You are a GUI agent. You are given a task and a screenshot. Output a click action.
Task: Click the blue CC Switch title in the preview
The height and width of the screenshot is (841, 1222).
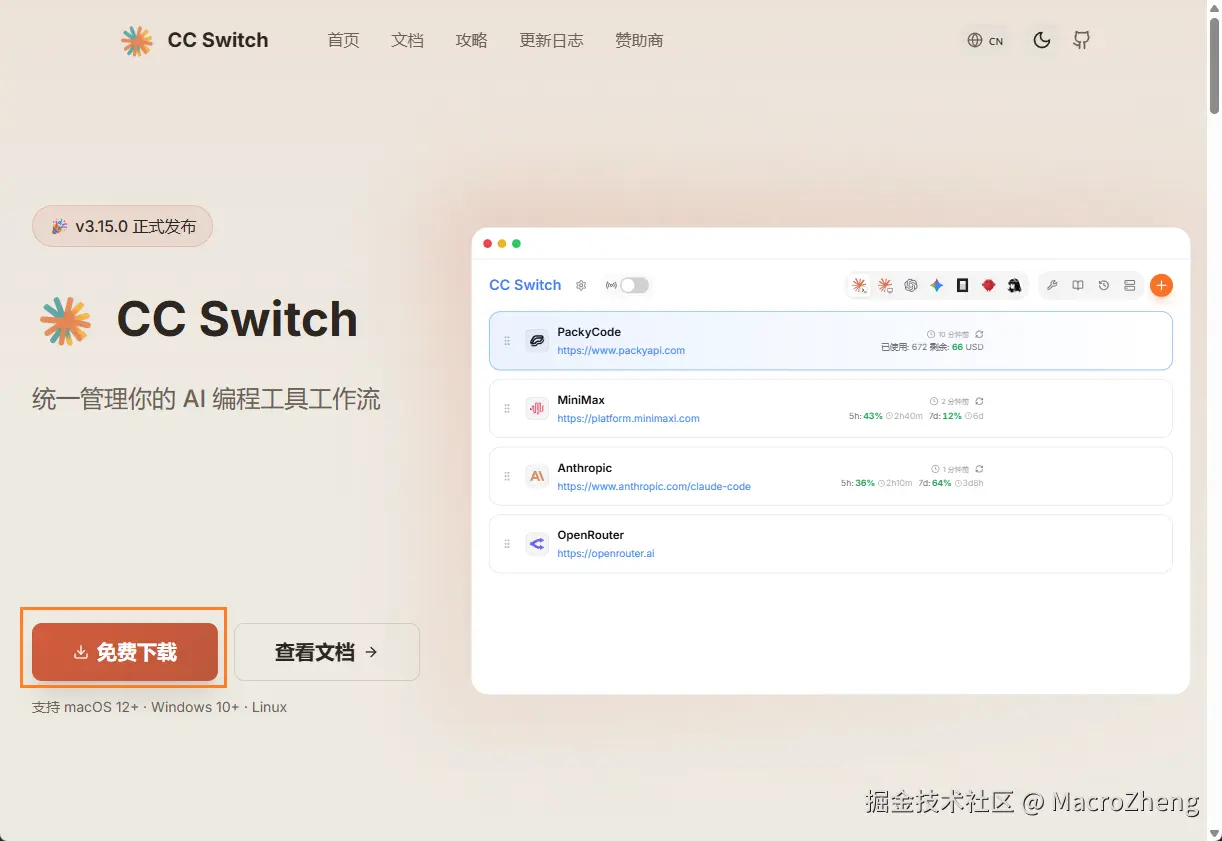[x=525, y=285]
